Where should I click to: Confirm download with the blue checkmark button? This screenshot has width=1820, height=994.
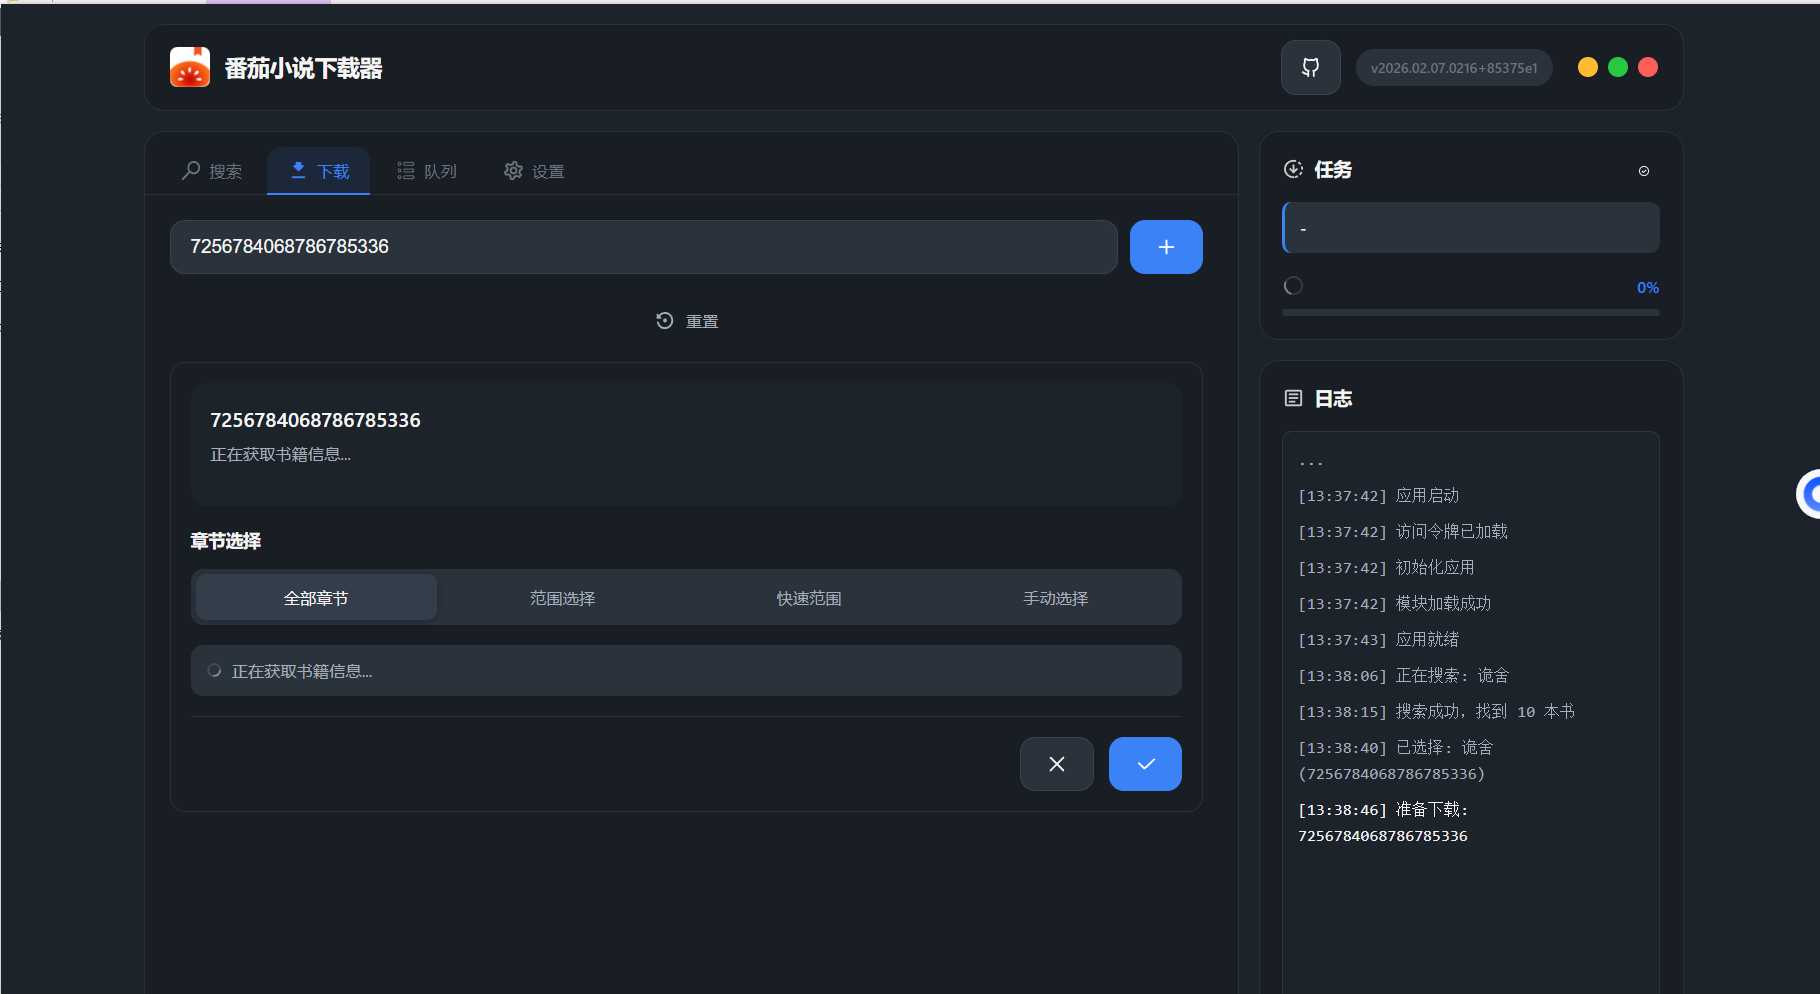click(1145, 764)
